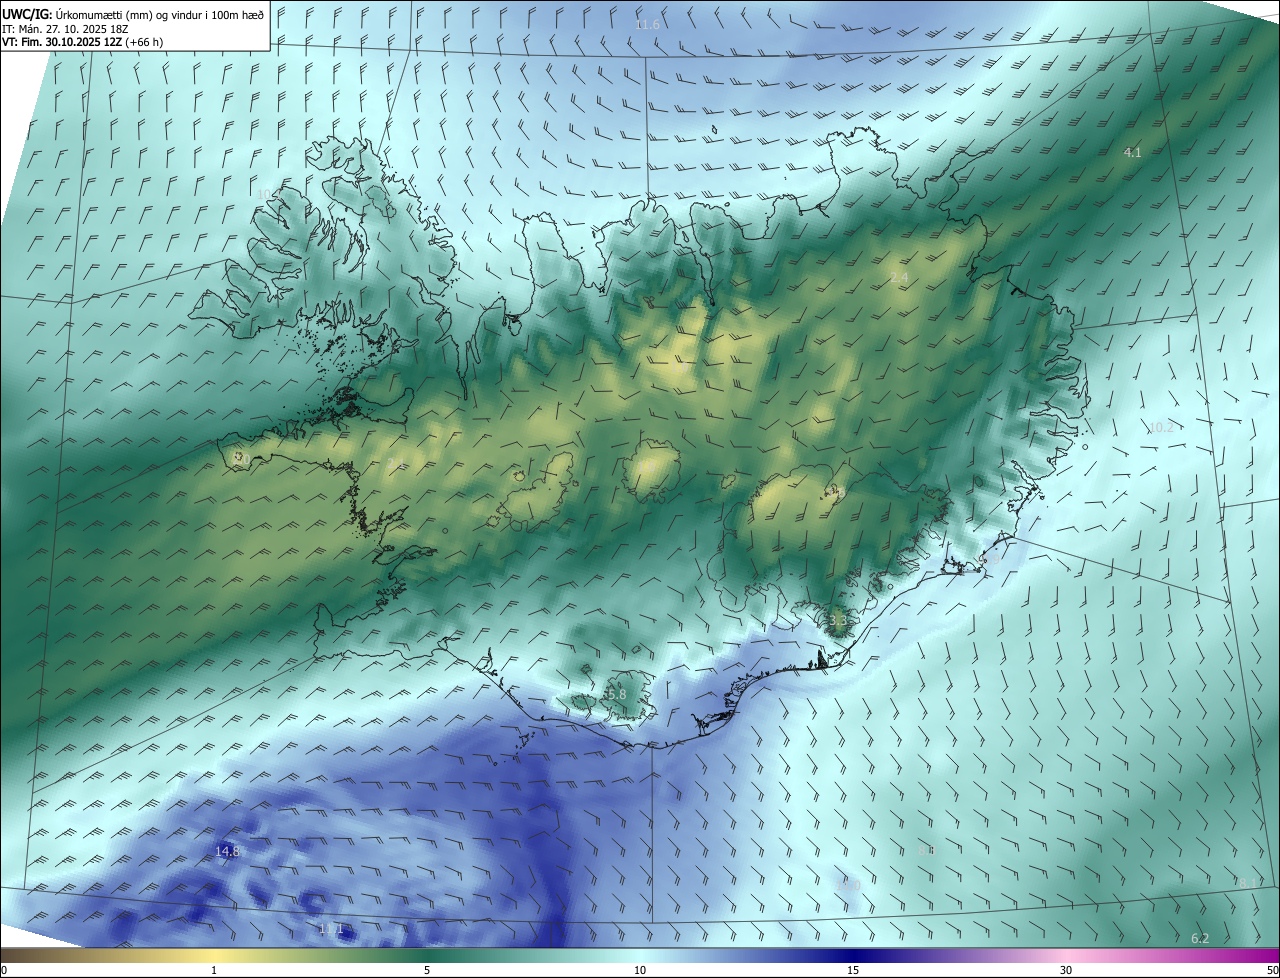The width and height of the screenshot is (1280, 978).
Task: Click the legend tick label 50
Action: point(1272,970)
